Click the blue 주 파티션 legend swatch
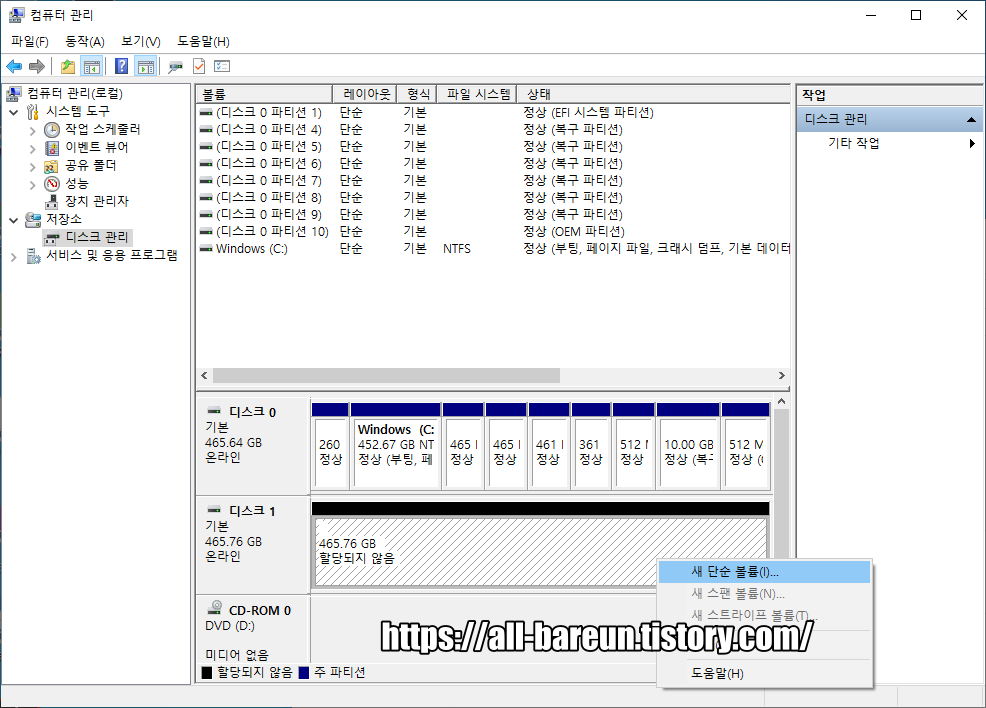 coord(304,673)
